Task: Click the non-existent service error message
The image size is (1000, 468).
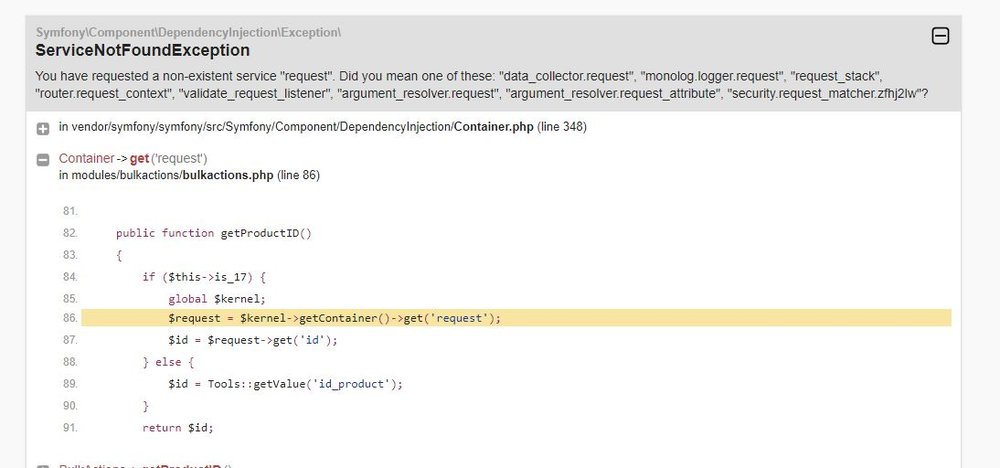Action: [x=480, y=84]
